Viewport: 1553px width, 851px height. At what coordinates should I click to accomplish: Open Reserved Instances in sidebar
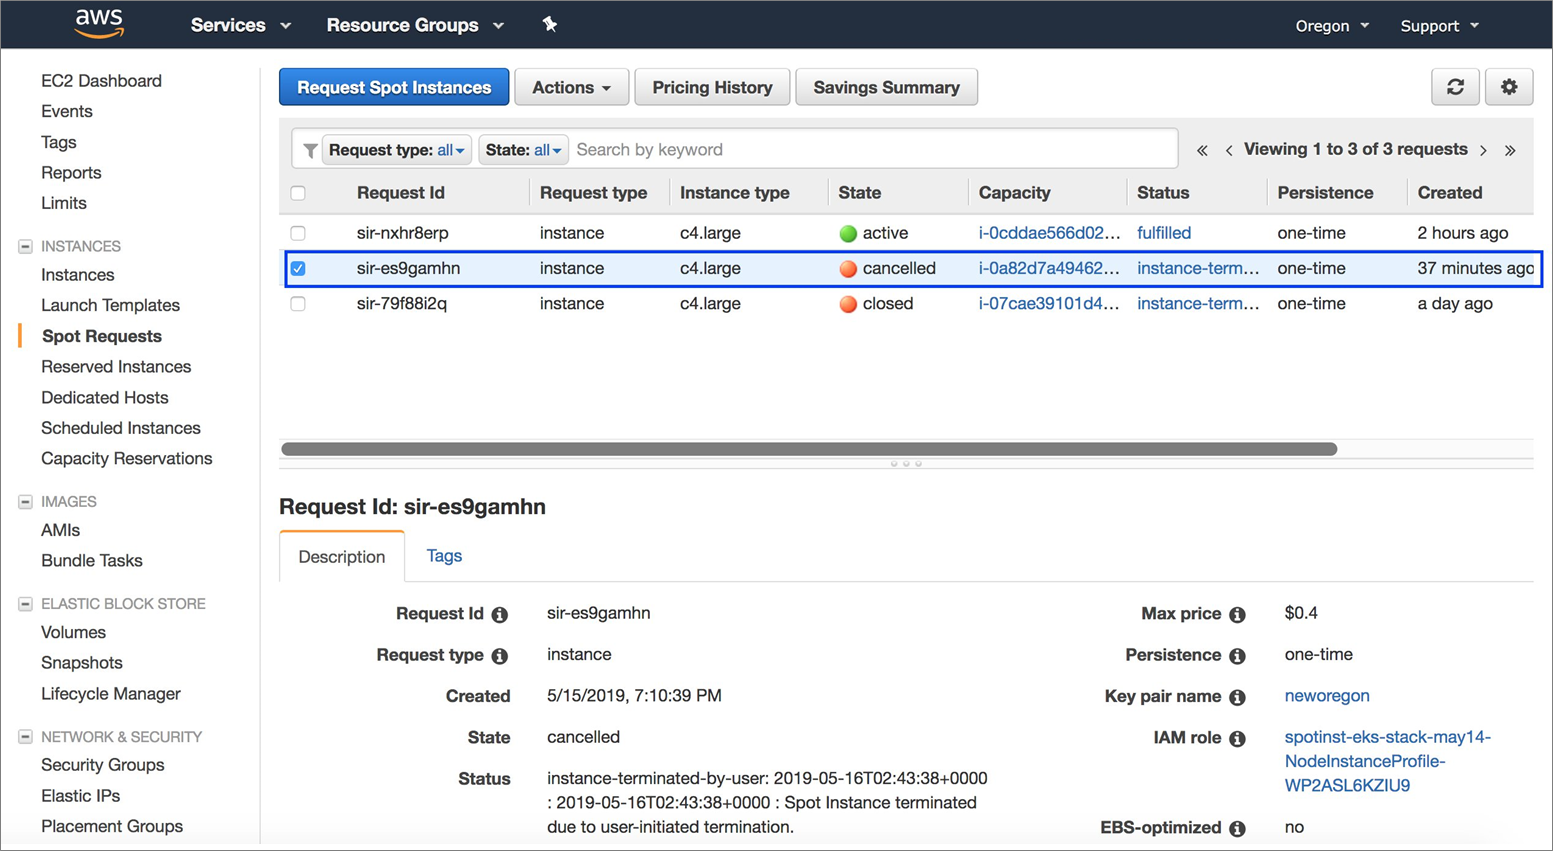(116, 367)
